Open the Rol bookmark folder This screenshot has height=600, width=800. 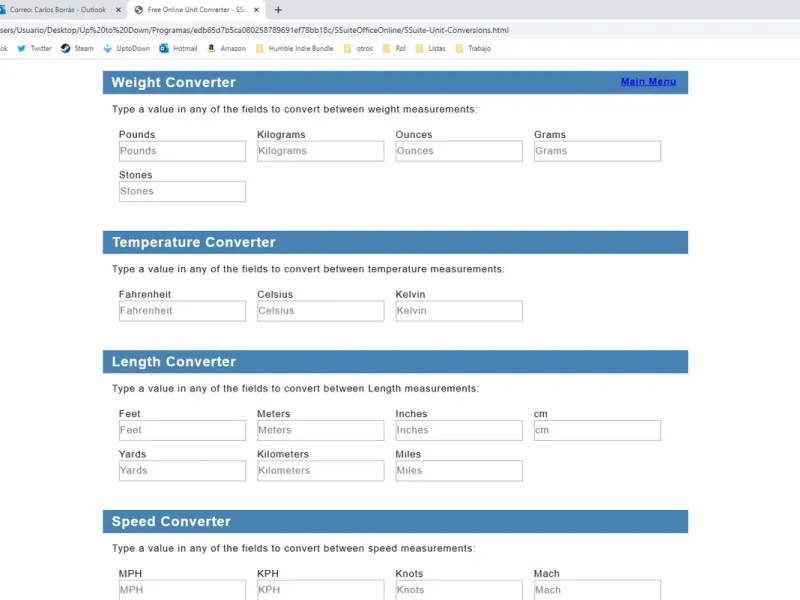[394, 48]
